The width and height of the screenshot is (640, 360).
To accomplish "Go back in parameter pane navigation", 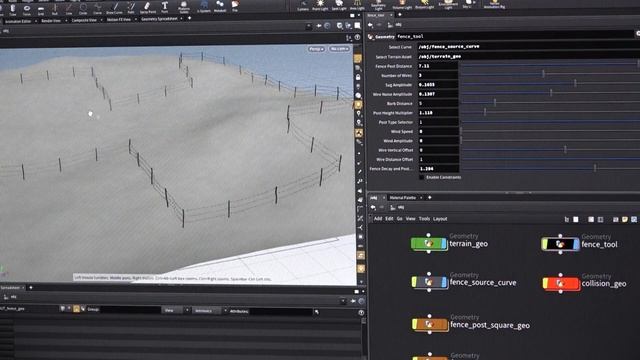I will (x=371, y=25).
